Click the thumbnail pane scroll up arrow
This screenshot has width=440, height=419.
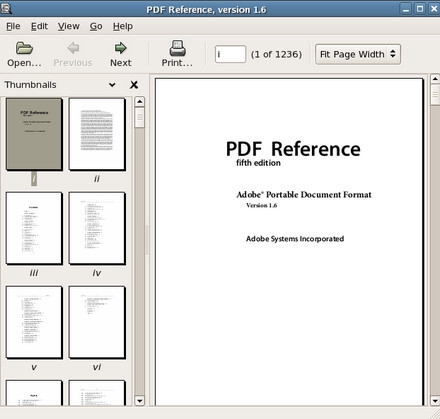[139, 101]
